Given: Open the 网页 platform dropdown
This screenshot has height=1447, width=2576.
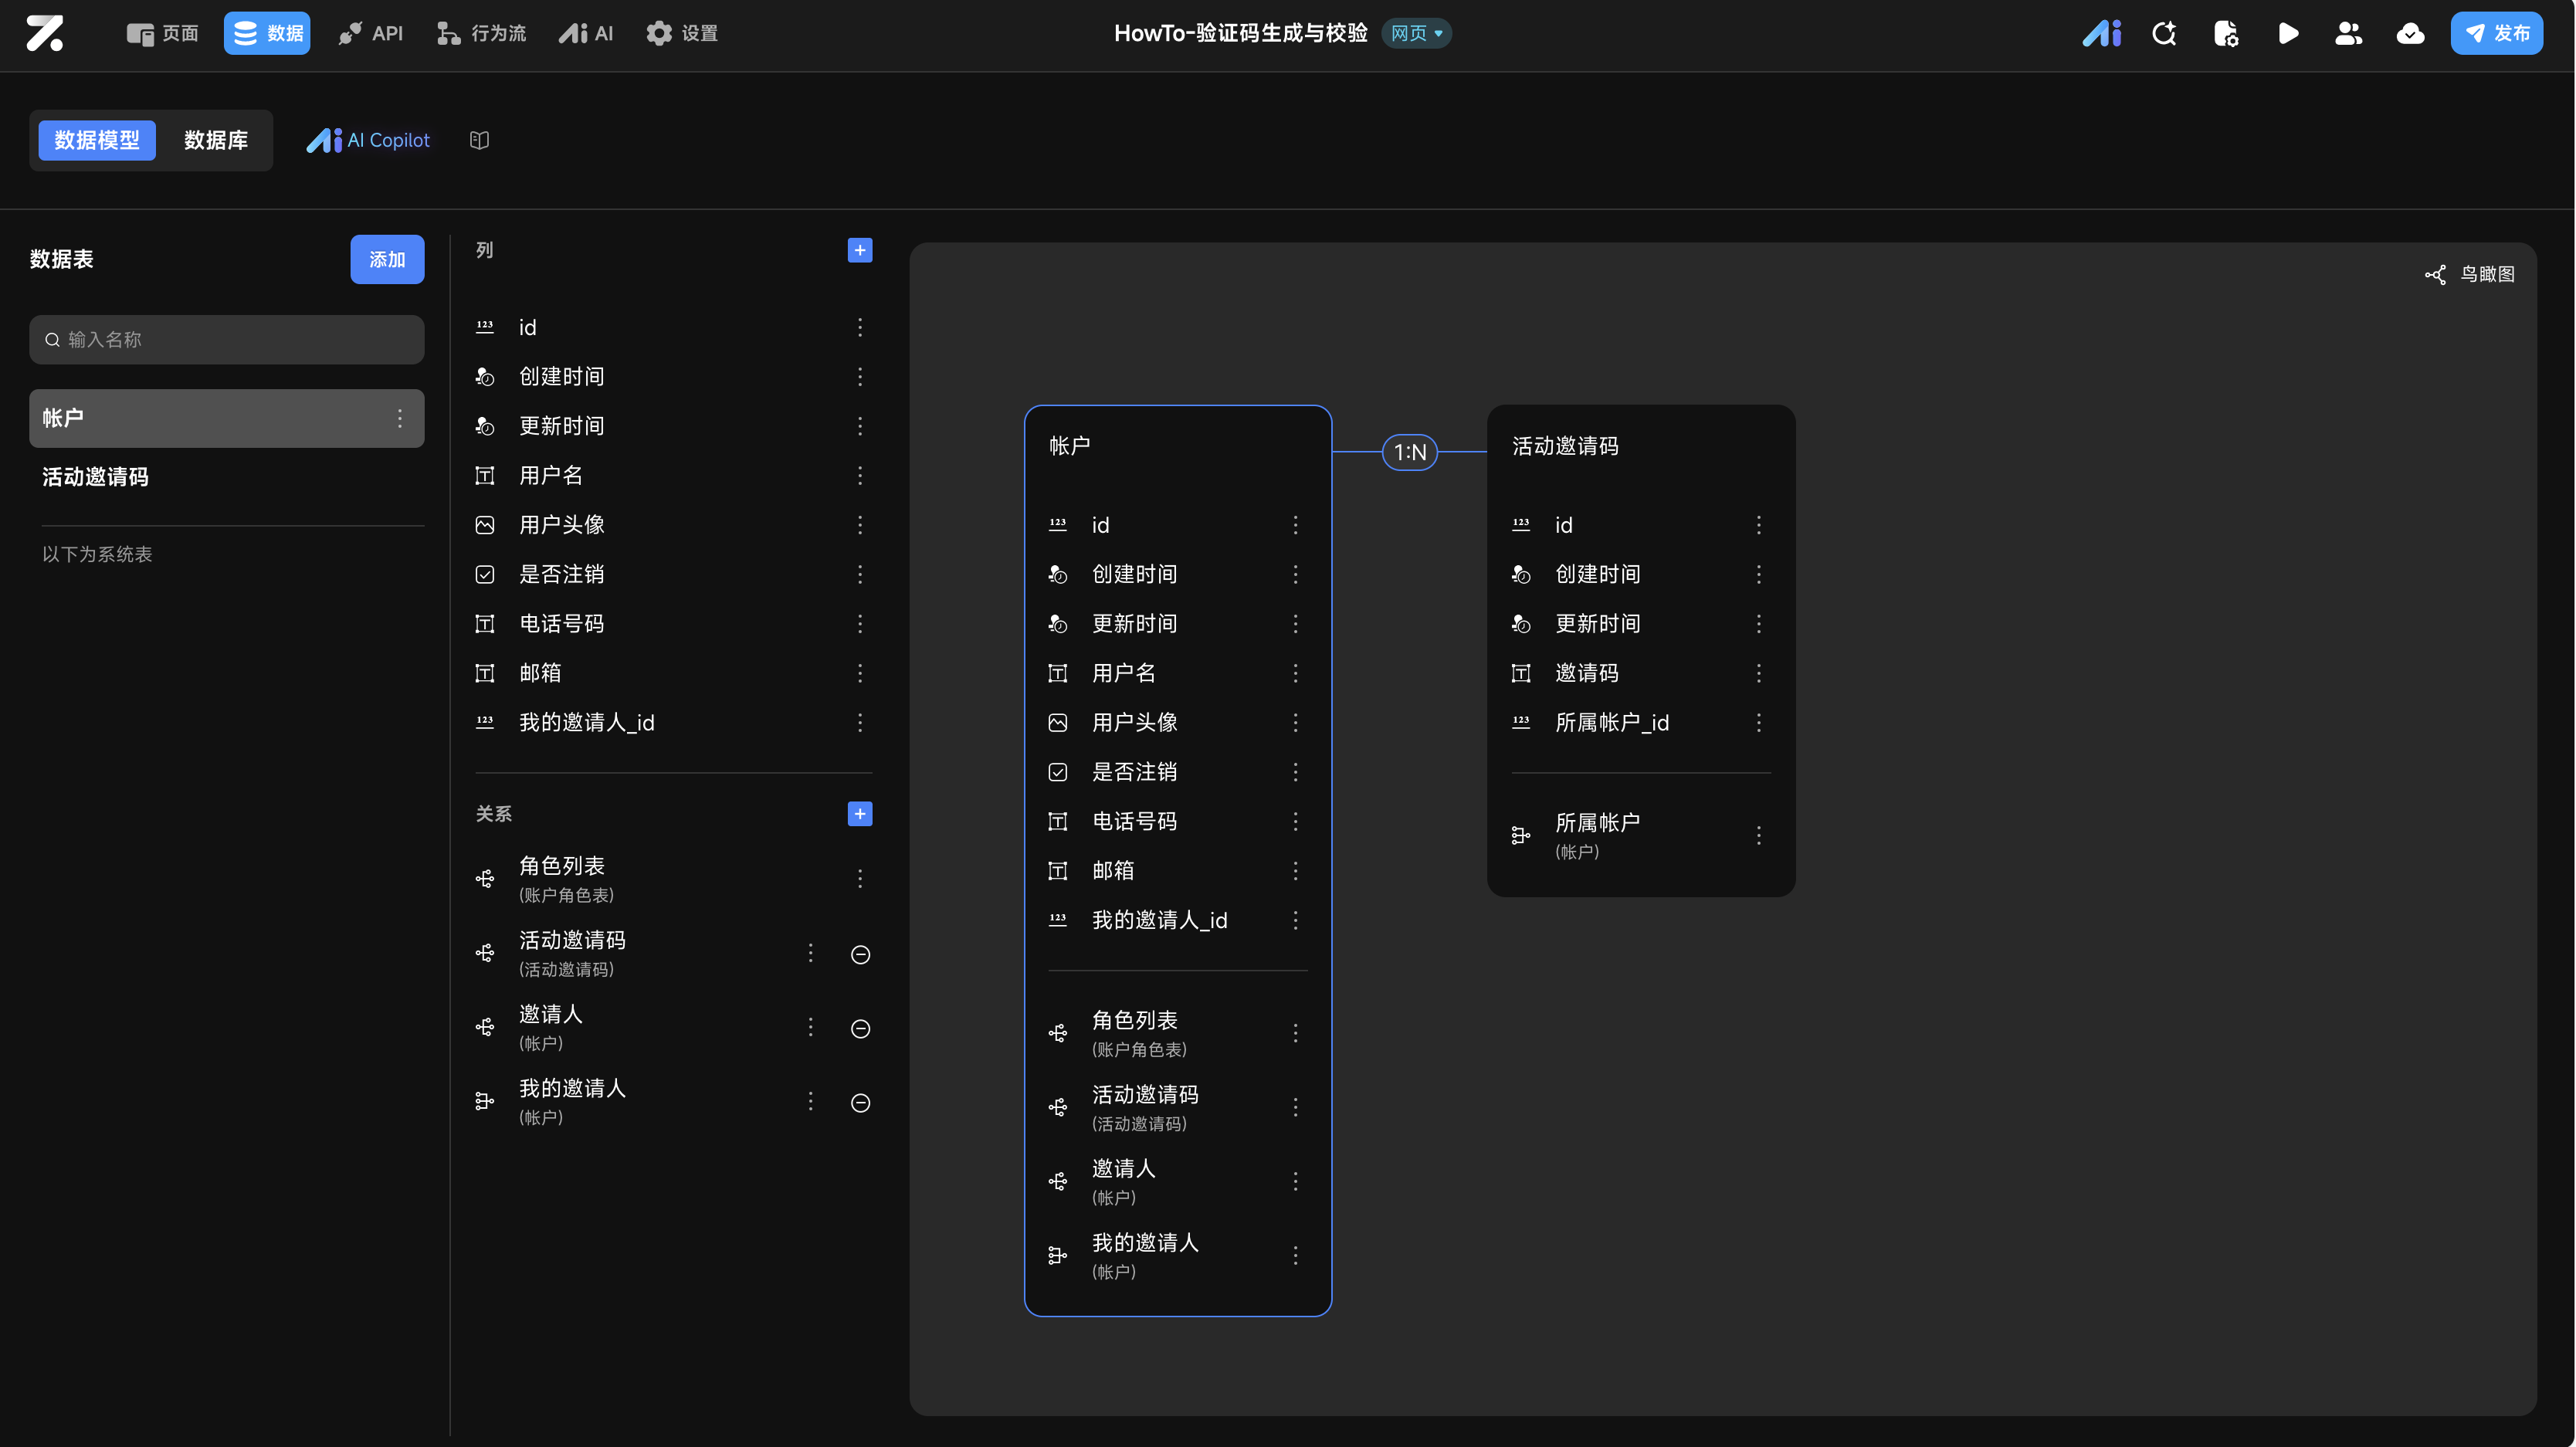Looking at the screenshot, I should click(x=1416, y=33).
